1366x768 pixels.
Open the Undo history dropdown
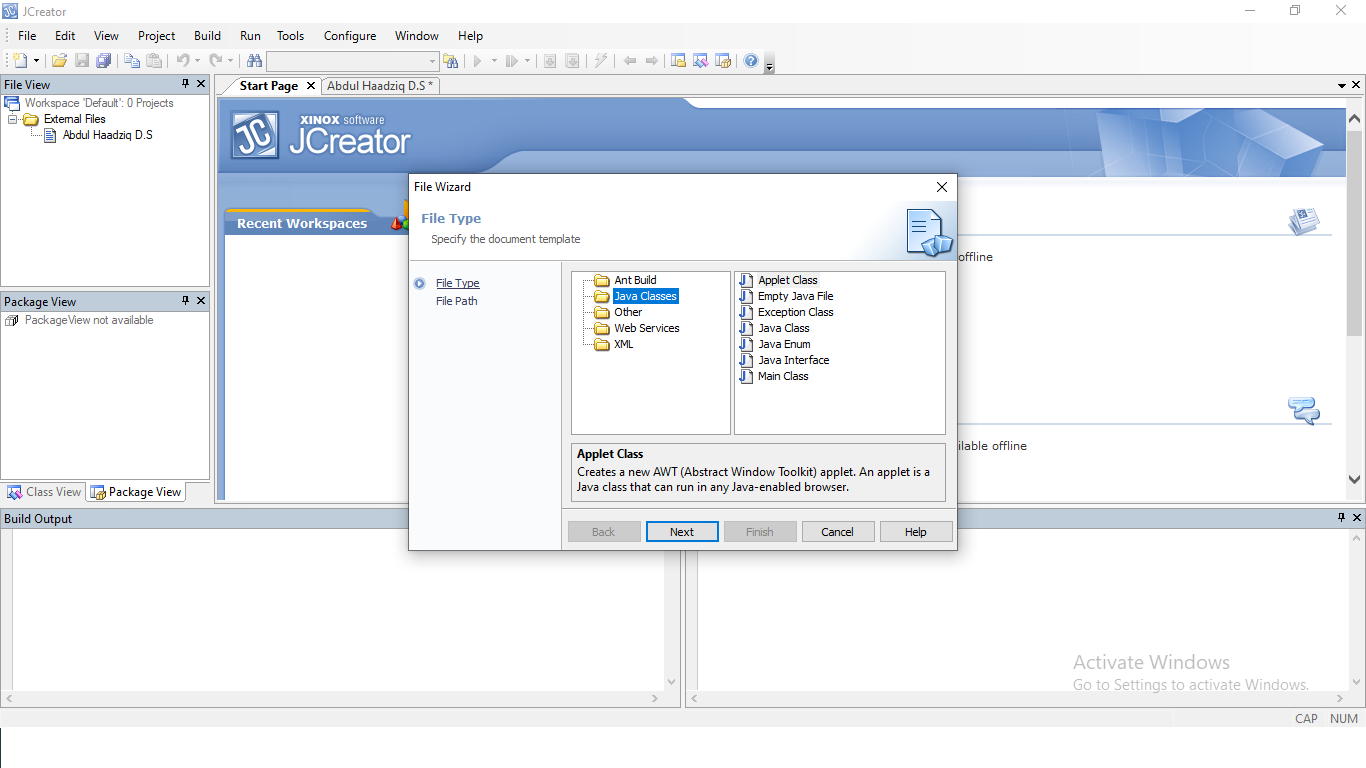click(x=196, y=60)
